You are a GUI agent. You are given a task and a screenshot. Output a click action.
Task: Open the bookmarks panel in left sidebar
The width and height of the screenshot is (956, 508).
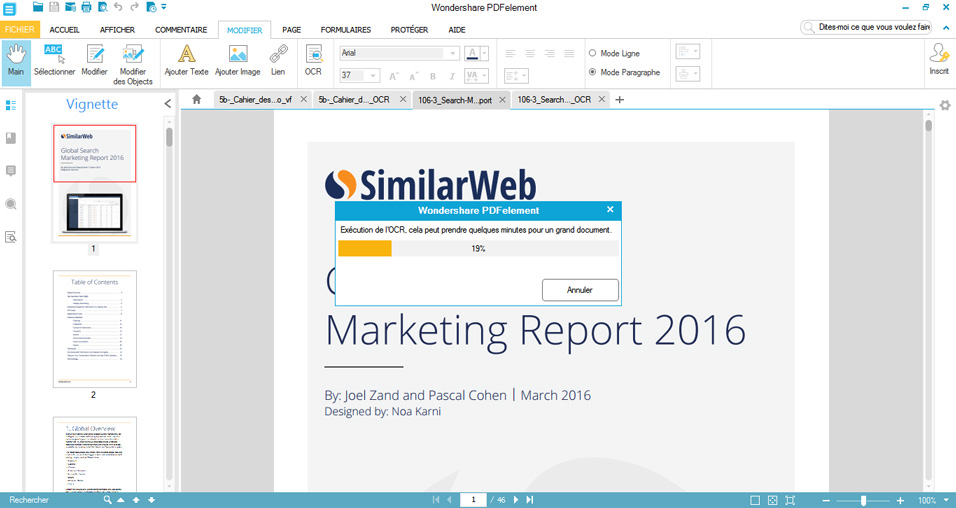tap(10, 138)
